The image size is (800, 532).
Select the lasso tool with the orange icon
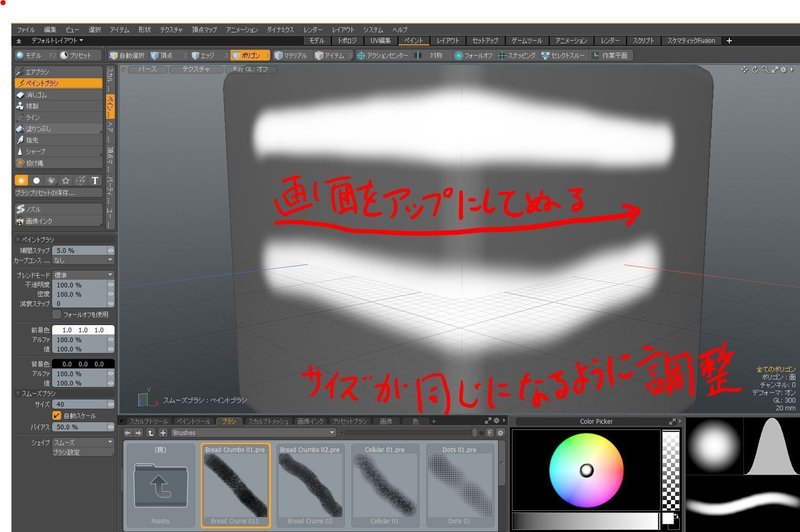click(58, 163)
